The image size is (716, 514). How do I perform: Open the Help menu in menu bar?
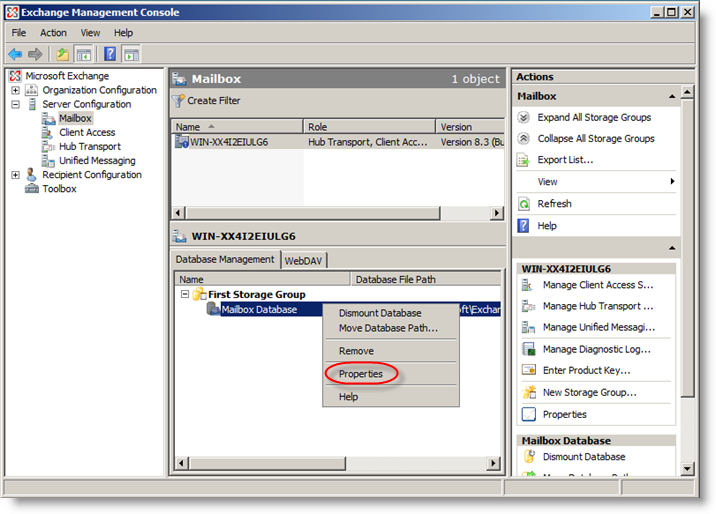coord(123,33)
